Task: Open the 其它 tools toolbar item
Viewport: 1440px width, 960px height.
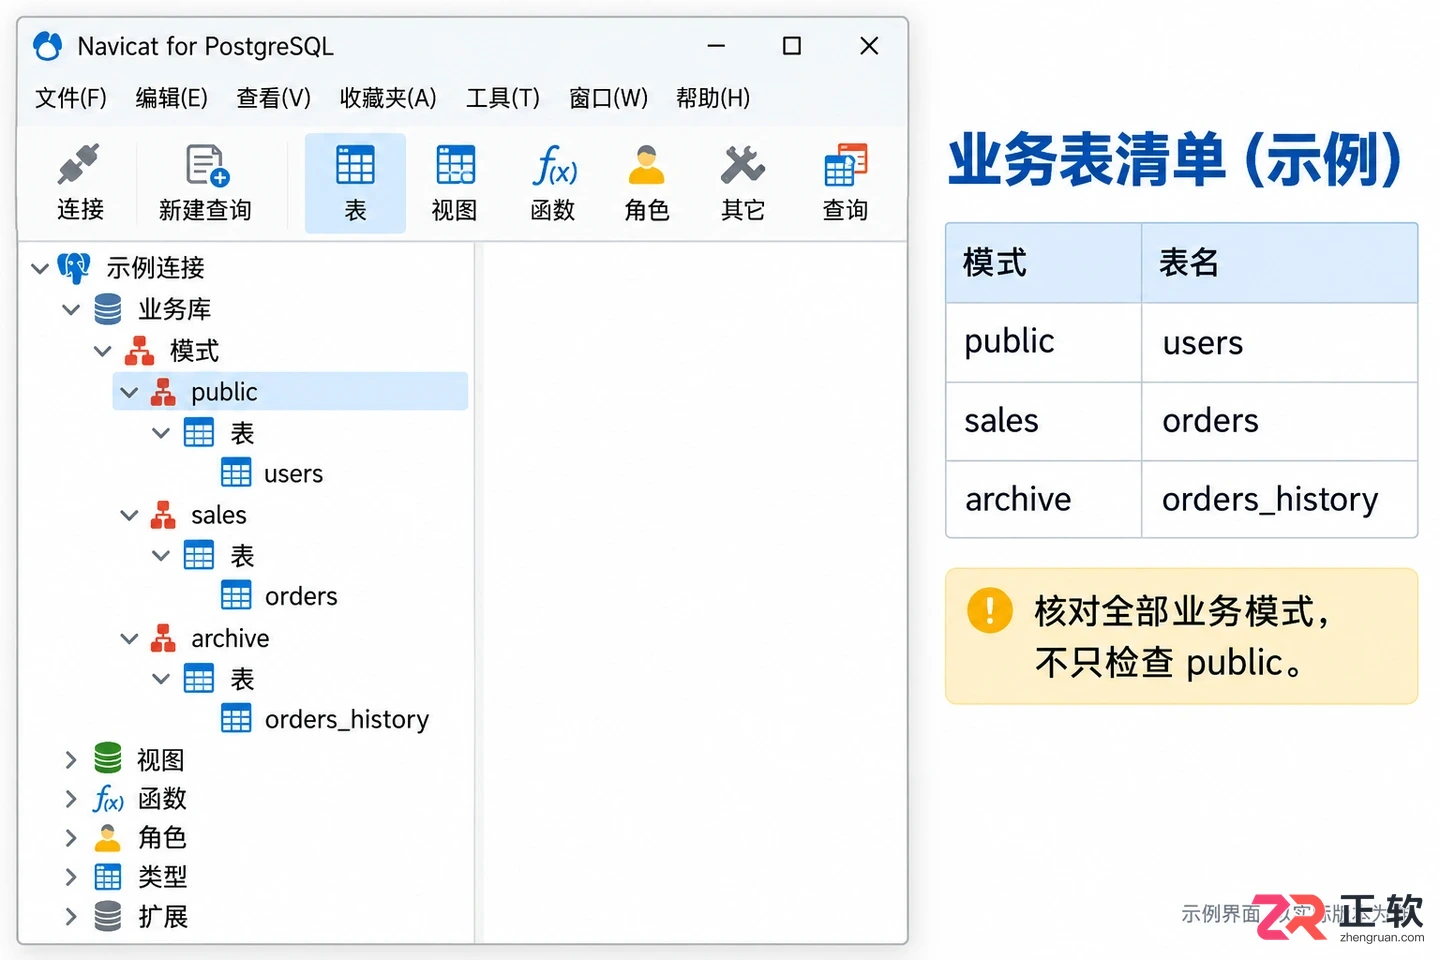Action: (x=743, y=183)
